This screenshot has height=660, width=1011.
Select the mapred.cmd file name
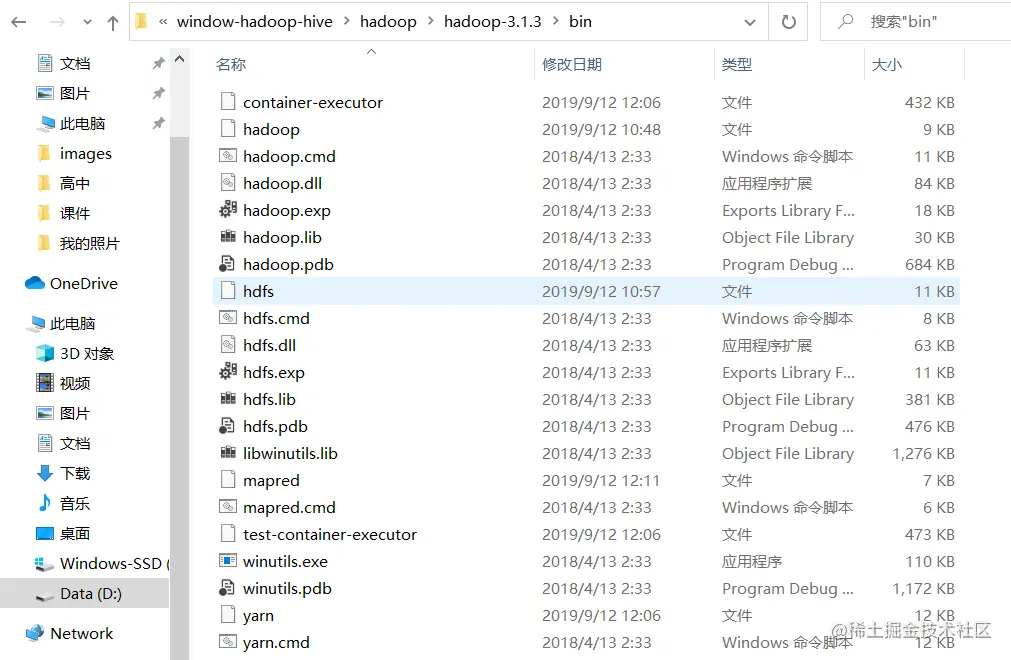tap(290, 508)
